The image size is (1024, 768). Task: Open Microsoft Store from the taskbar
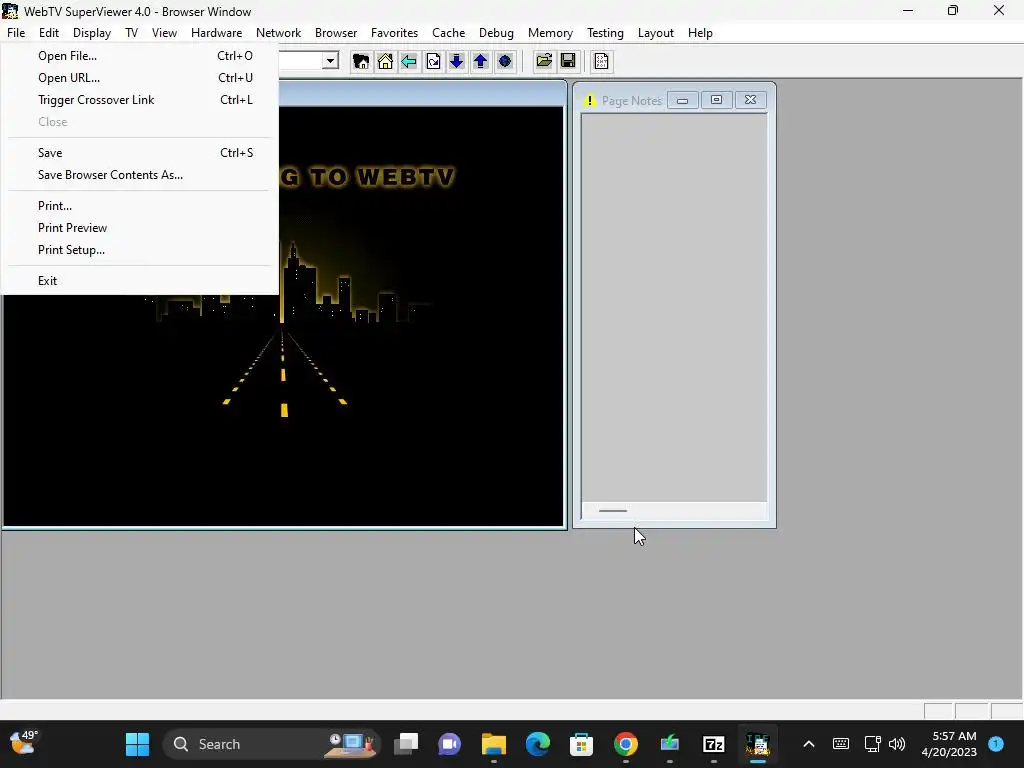click(581, 744)
